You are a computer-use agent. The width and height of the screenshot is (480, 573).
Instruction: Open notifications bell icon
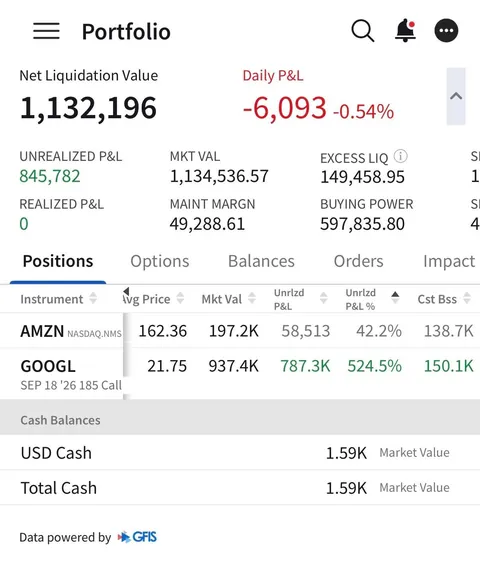click(x=405, y=31)
